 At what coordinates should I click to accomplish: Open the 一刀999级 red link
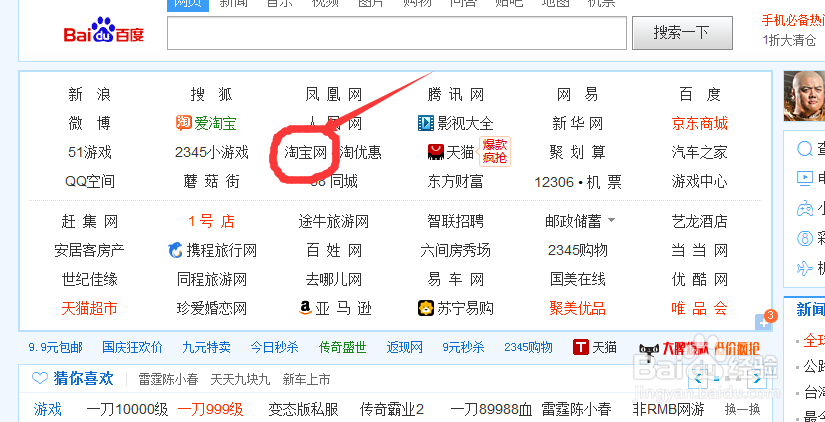coord(210,409)
